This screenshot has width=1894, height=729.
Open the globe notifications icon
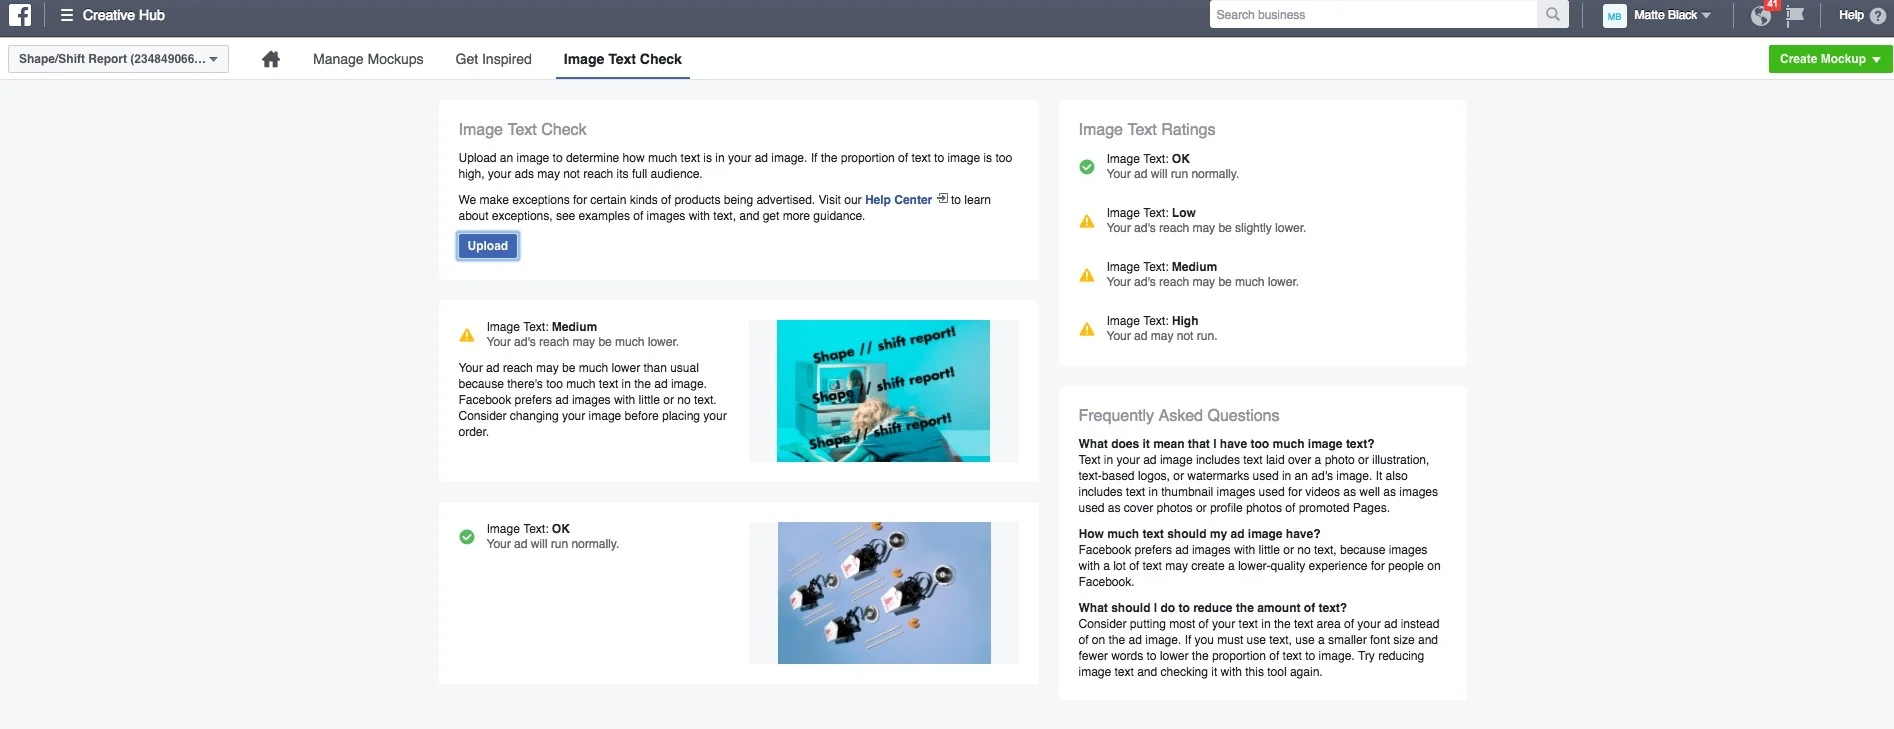1761,15
